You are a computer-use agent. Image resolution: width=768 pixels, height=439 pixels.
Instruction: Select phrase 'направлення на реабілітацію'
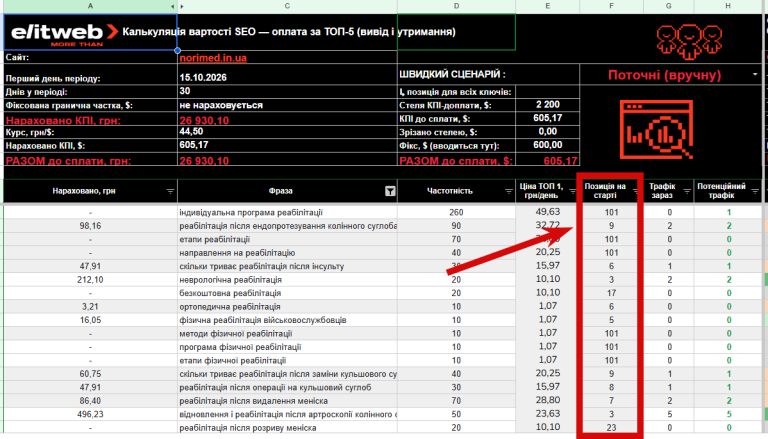[x=237, y=253]
